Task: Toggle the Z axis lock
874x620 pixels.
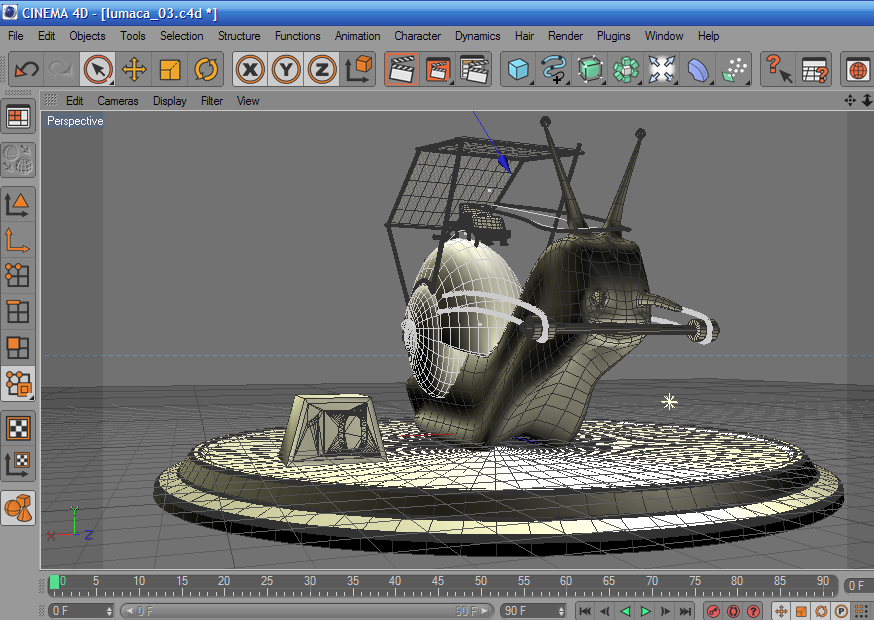Action: click(x=321, y=69)
